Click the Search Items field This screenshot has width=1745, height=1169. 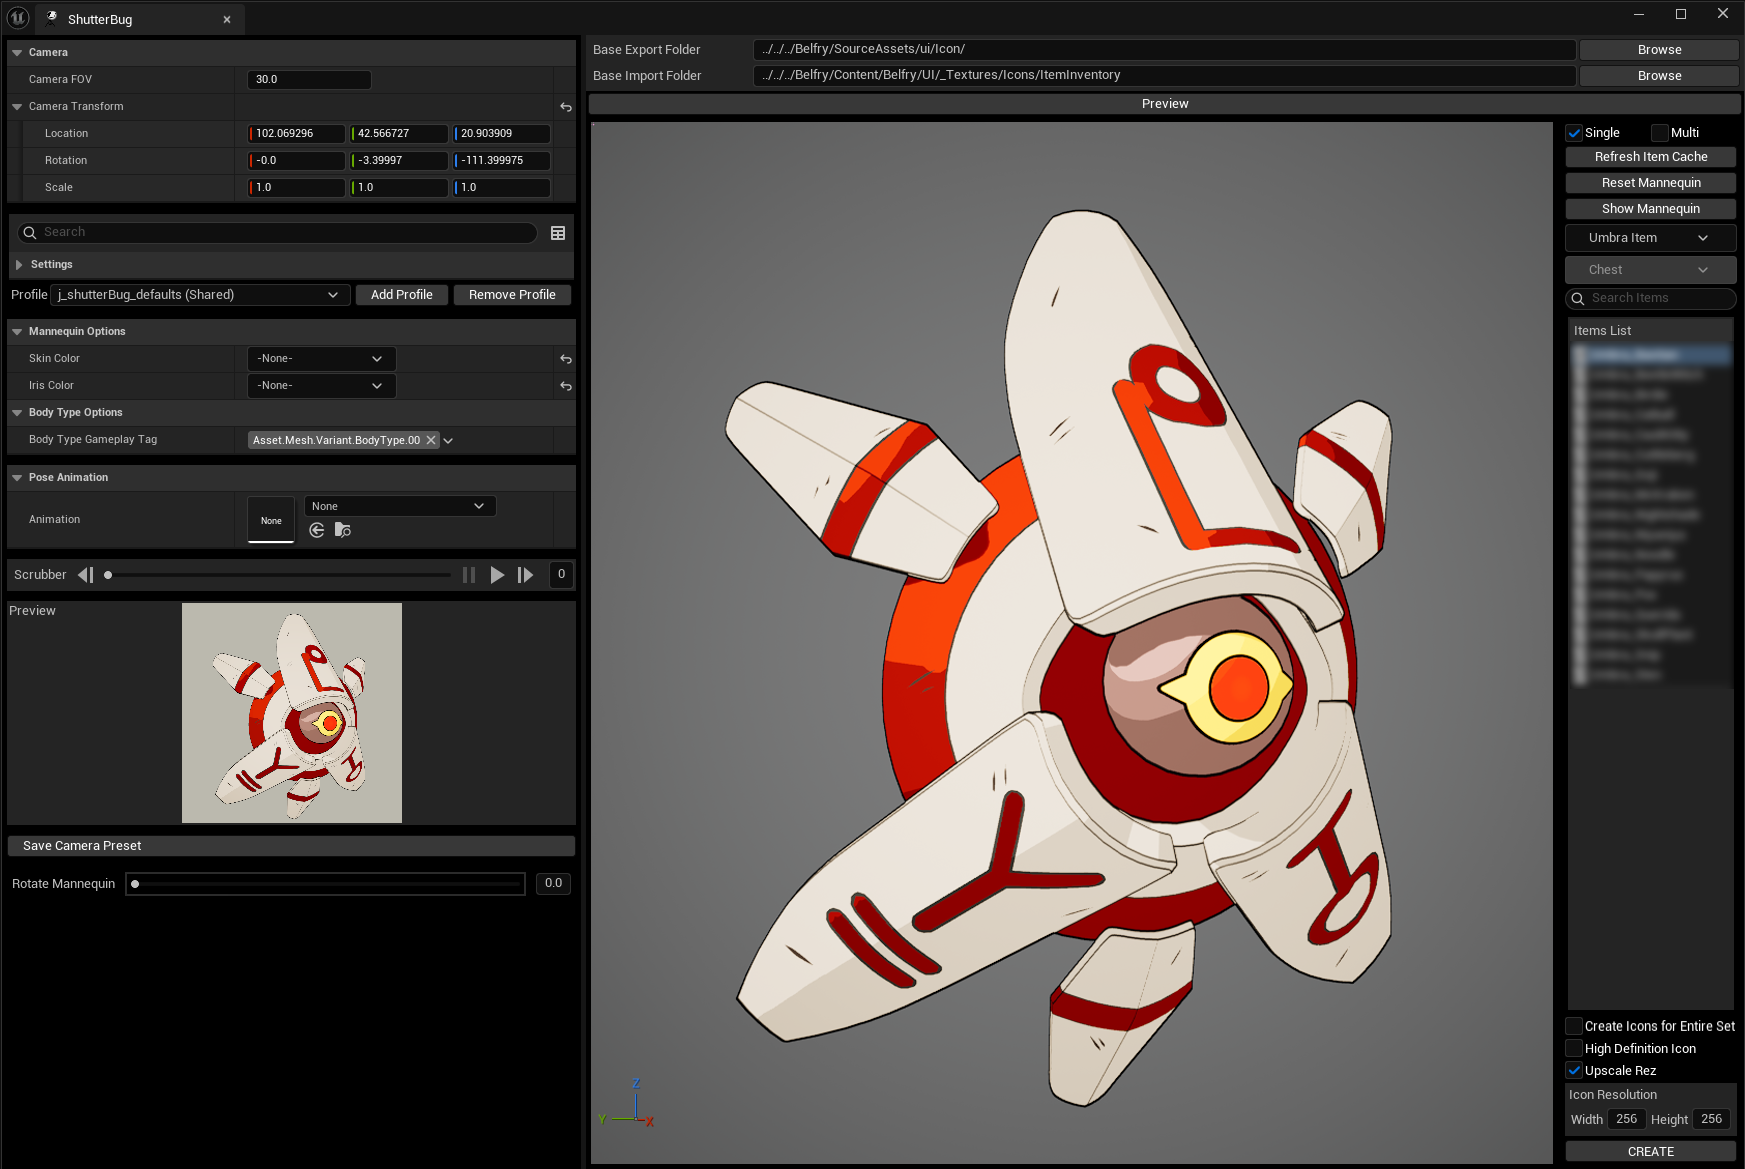point(1650,299)
